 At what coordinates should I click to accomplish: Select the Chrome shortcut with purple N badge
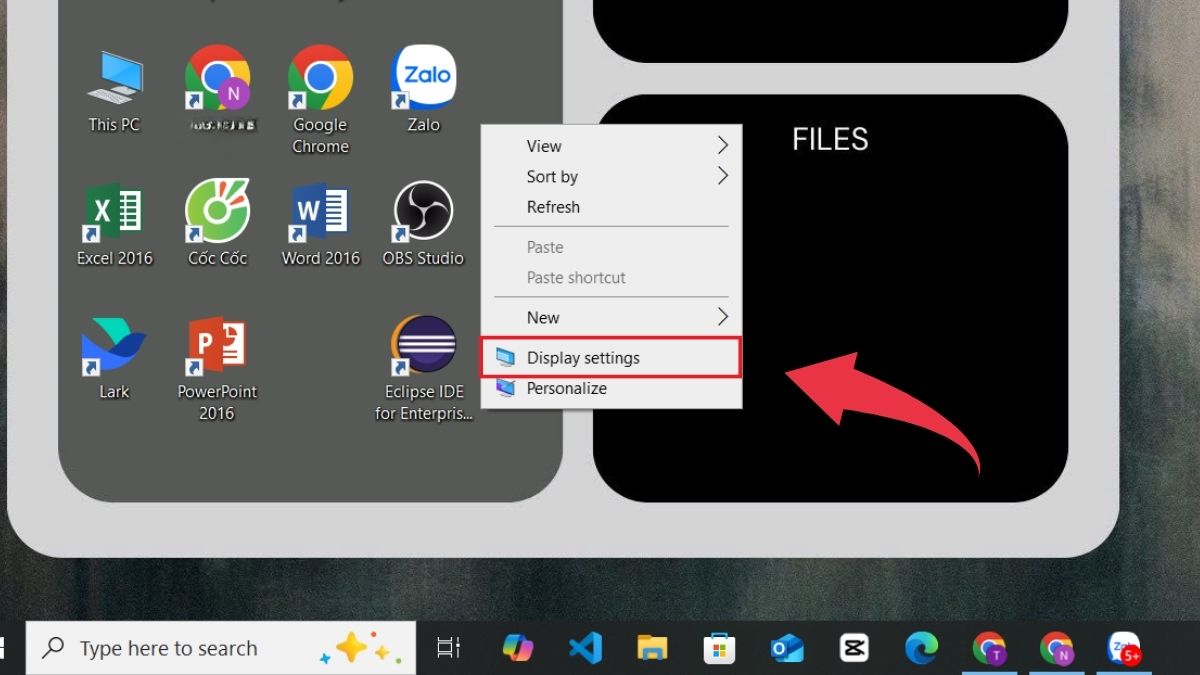(217, 90)
